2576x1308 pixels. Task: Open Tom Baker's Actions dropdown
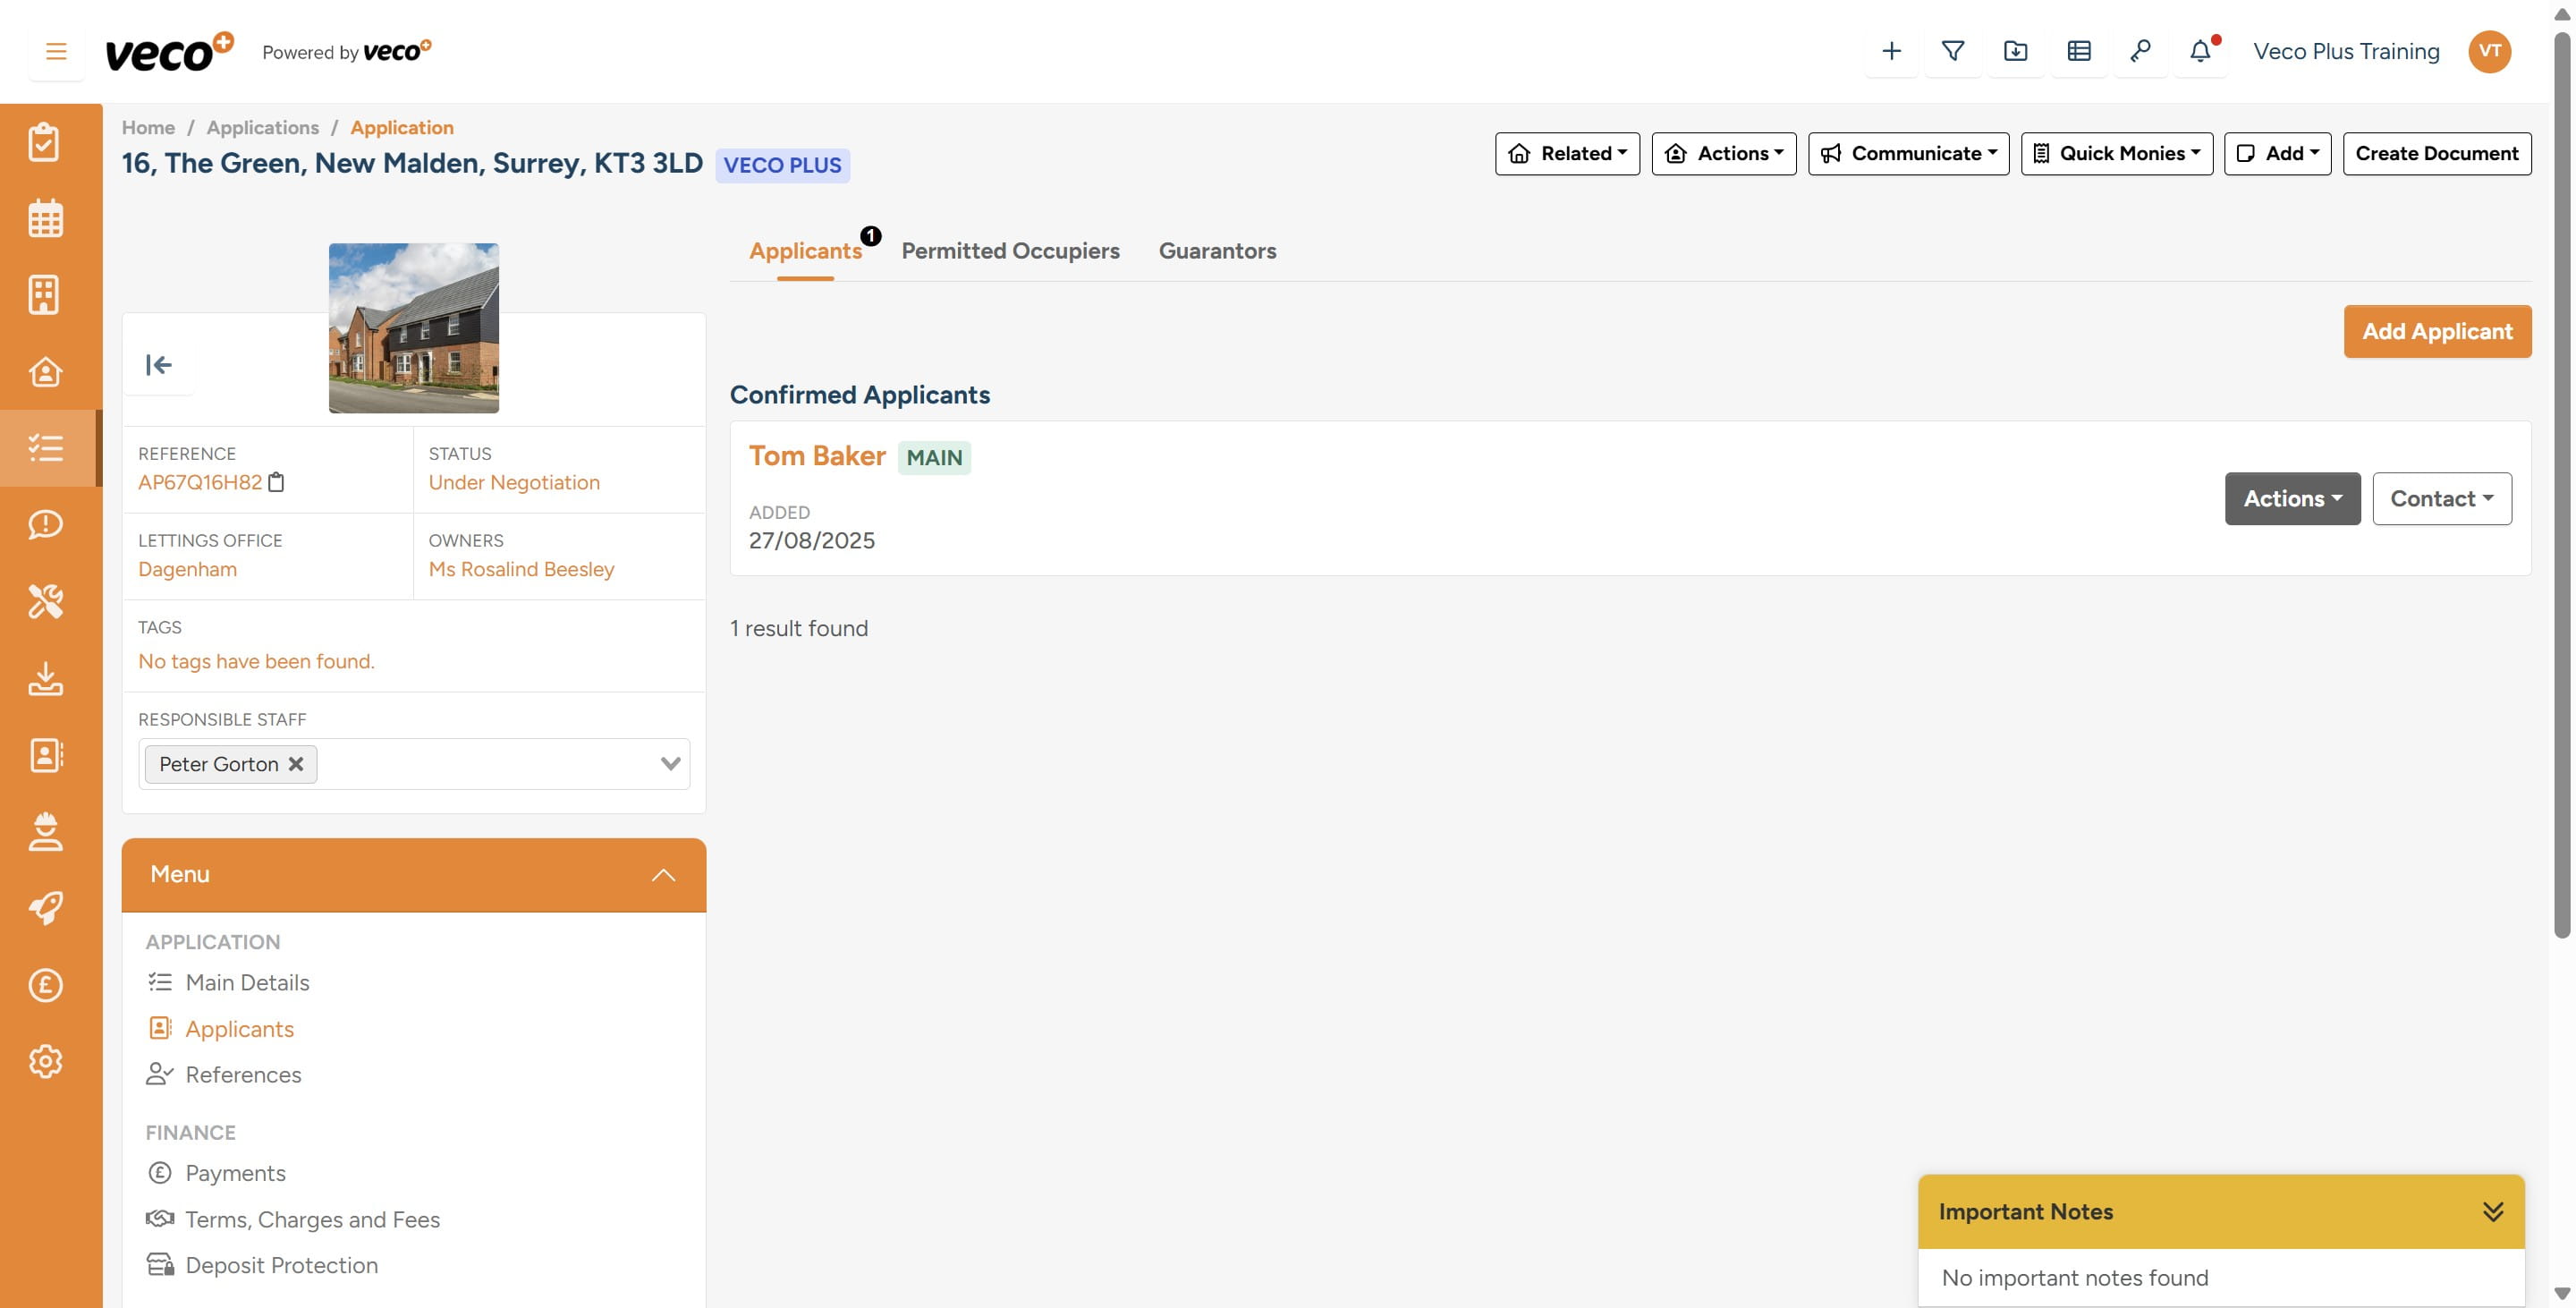tap(2291, 499)
